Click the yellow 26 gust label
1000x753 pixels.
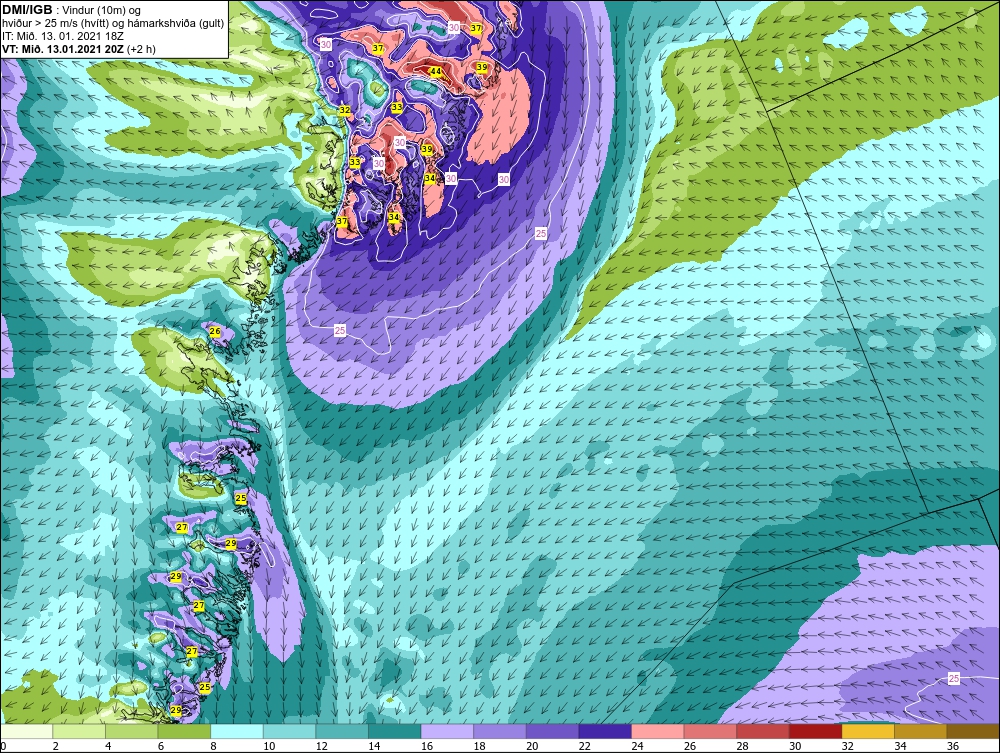pyautogui.click(x=215, y=332)
